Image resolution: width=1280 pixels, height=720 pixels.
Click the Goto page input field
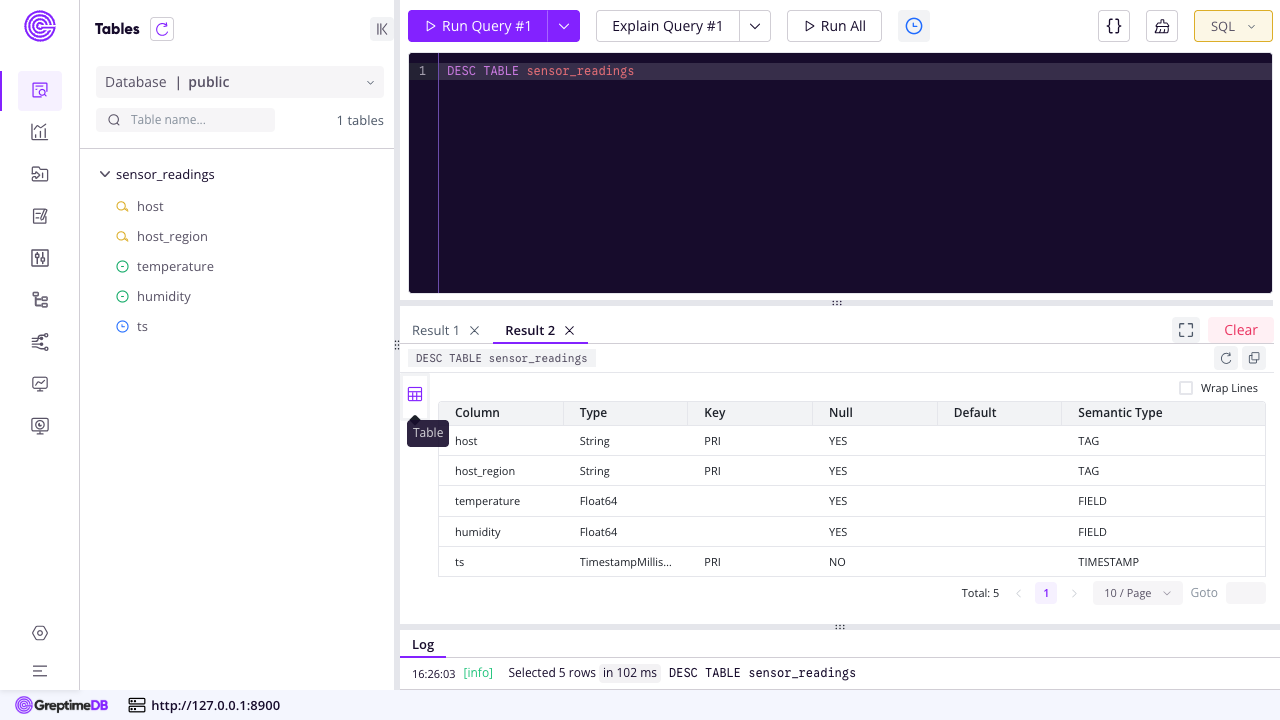1246,593
